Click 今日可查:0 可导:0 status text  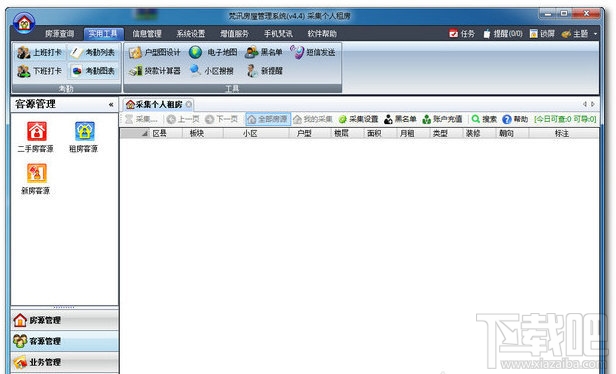point(565,119)
